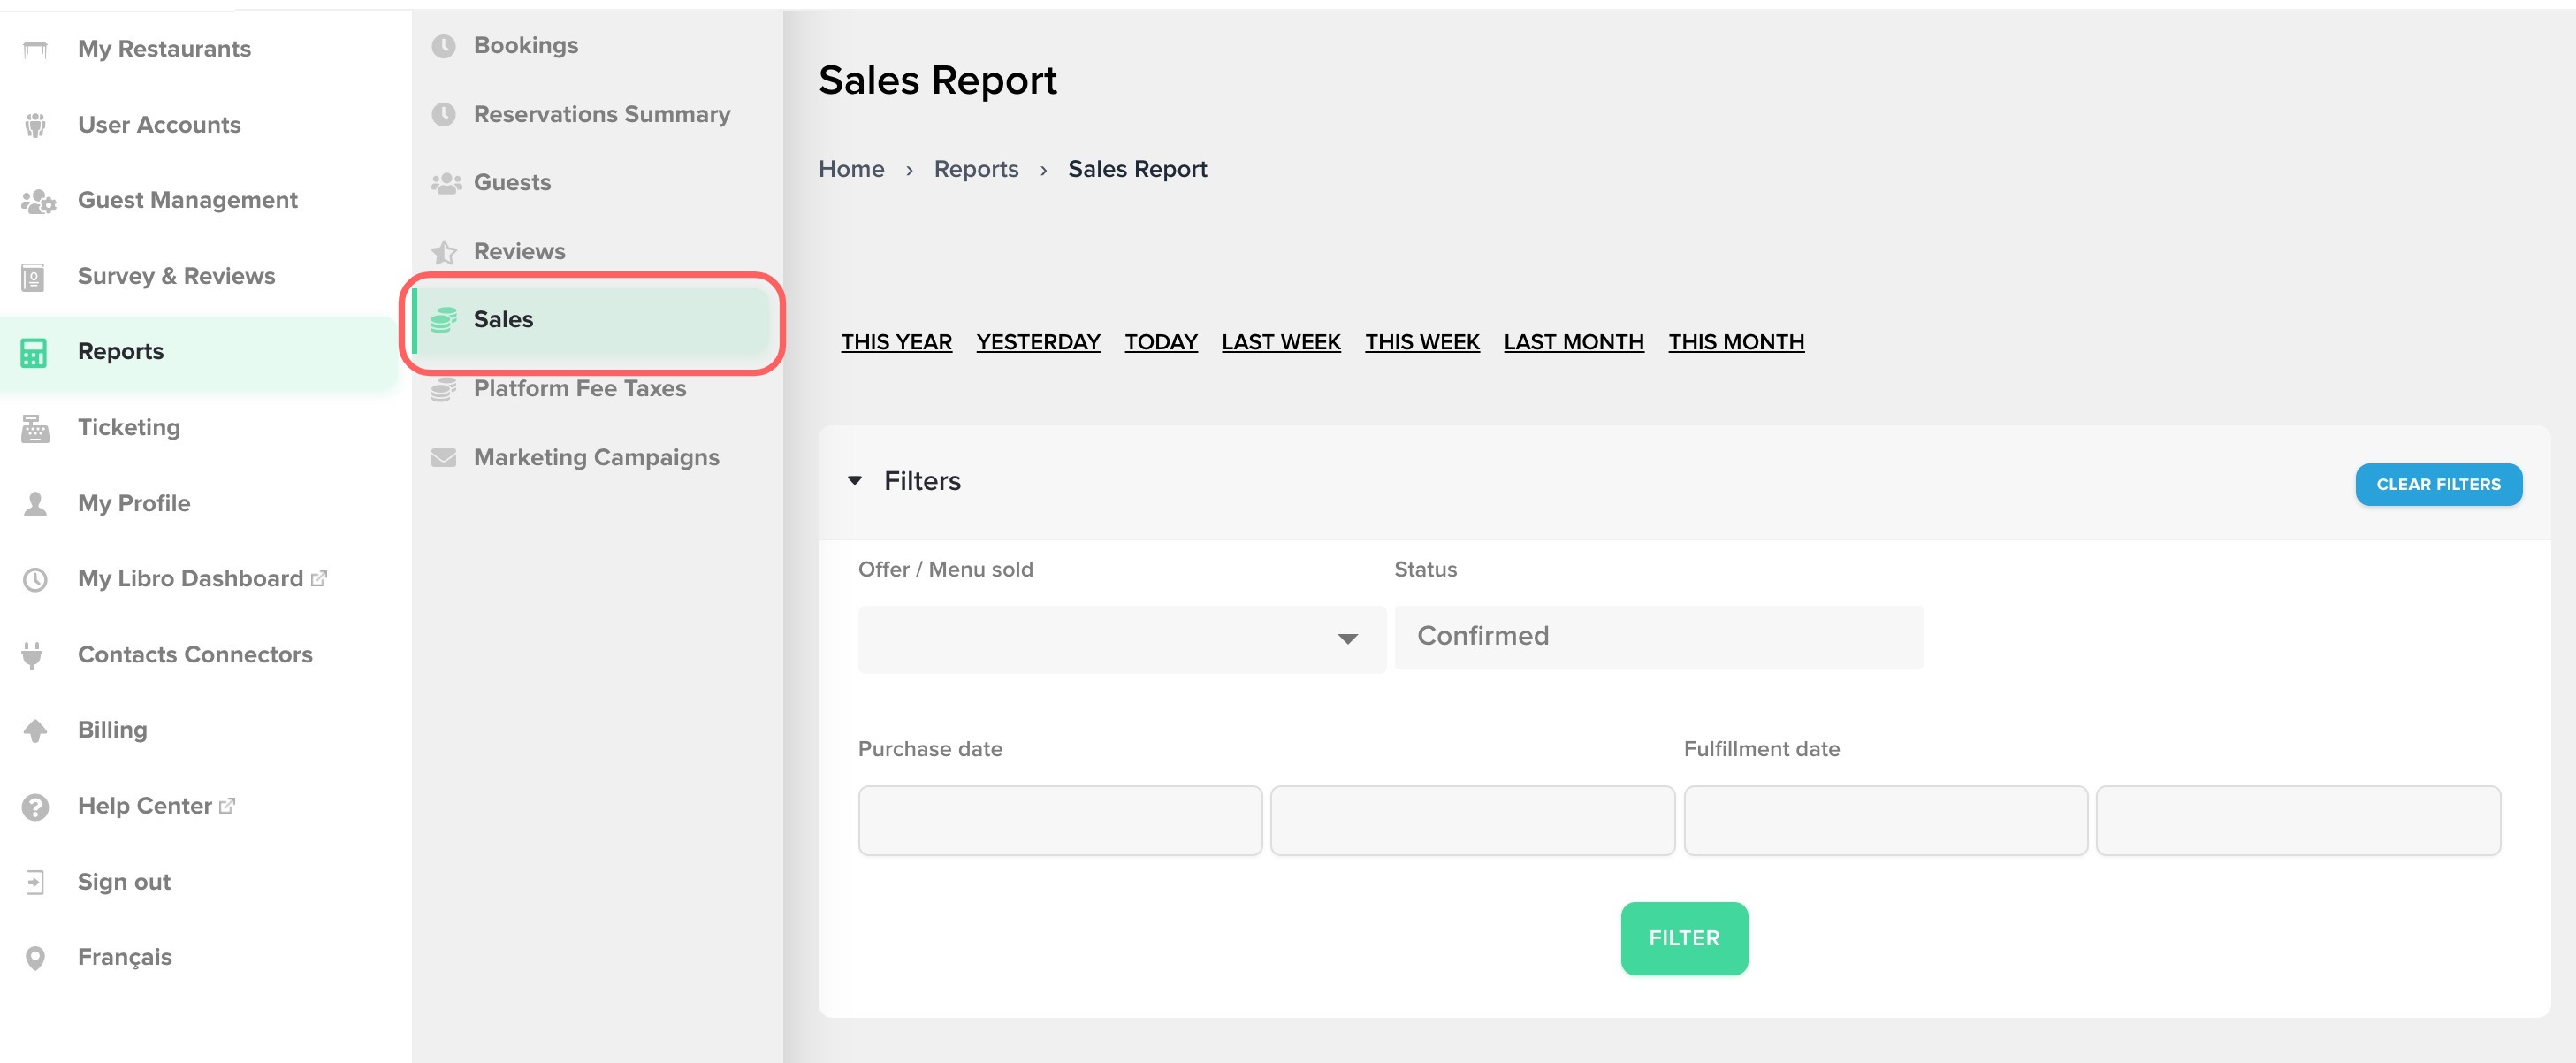Viewport: 2576px width, 1063px height.
Task: Click the Guest Management gear-people icon
Action: pos(38,201)
